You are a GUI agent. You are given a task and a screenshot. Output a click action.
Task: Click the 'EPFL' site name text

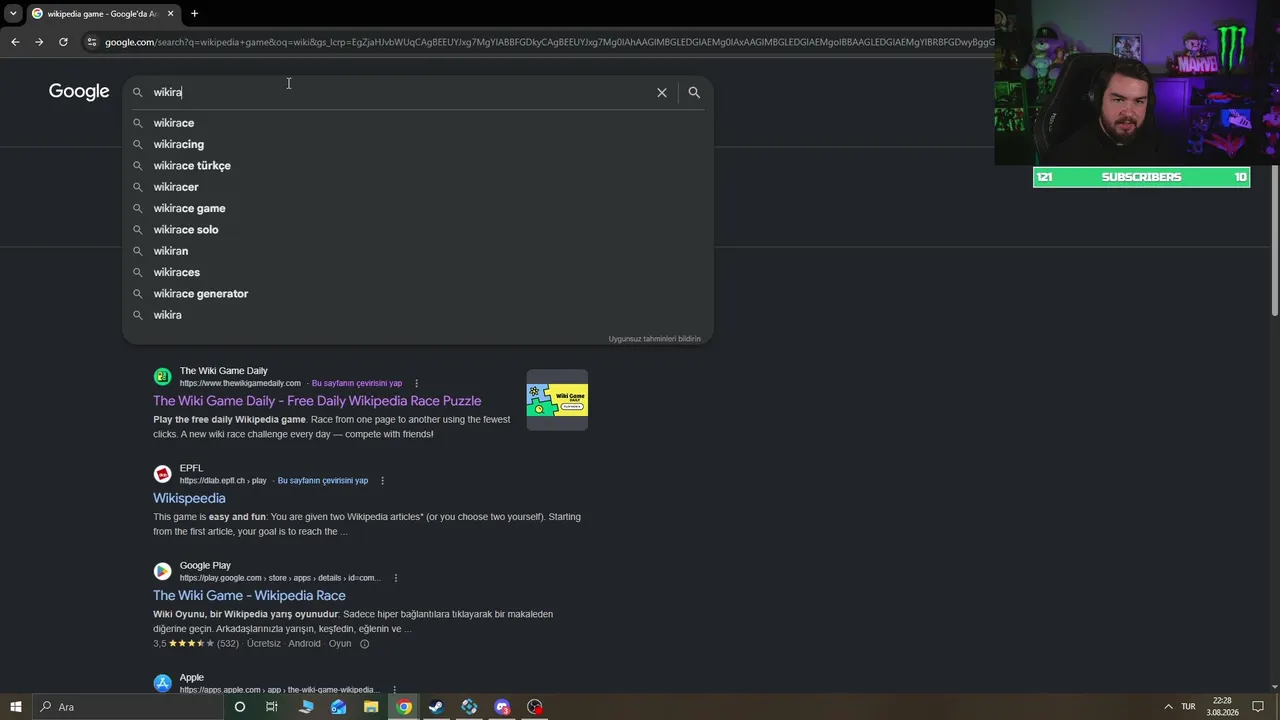coord(191,468)
